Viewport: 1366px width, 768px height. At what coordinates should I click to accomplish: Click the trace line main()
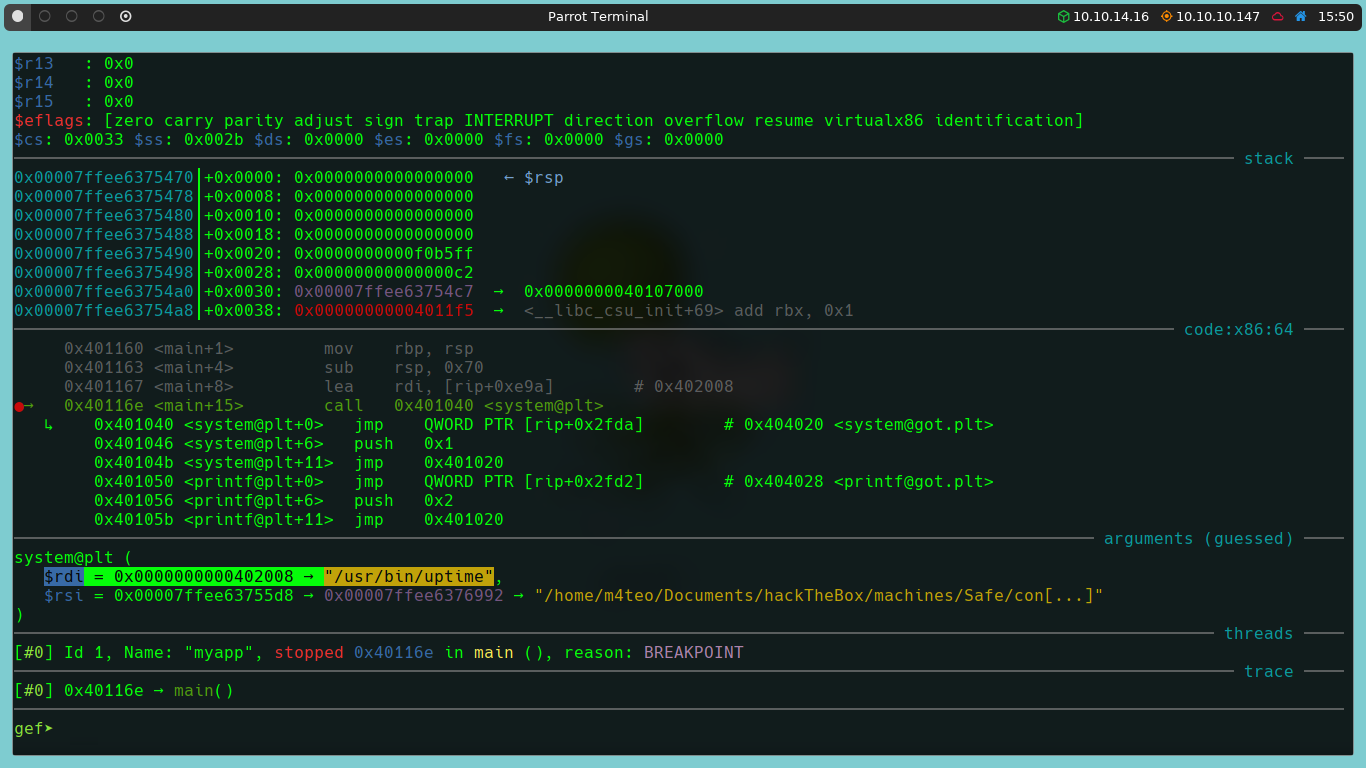click(204, 690)
